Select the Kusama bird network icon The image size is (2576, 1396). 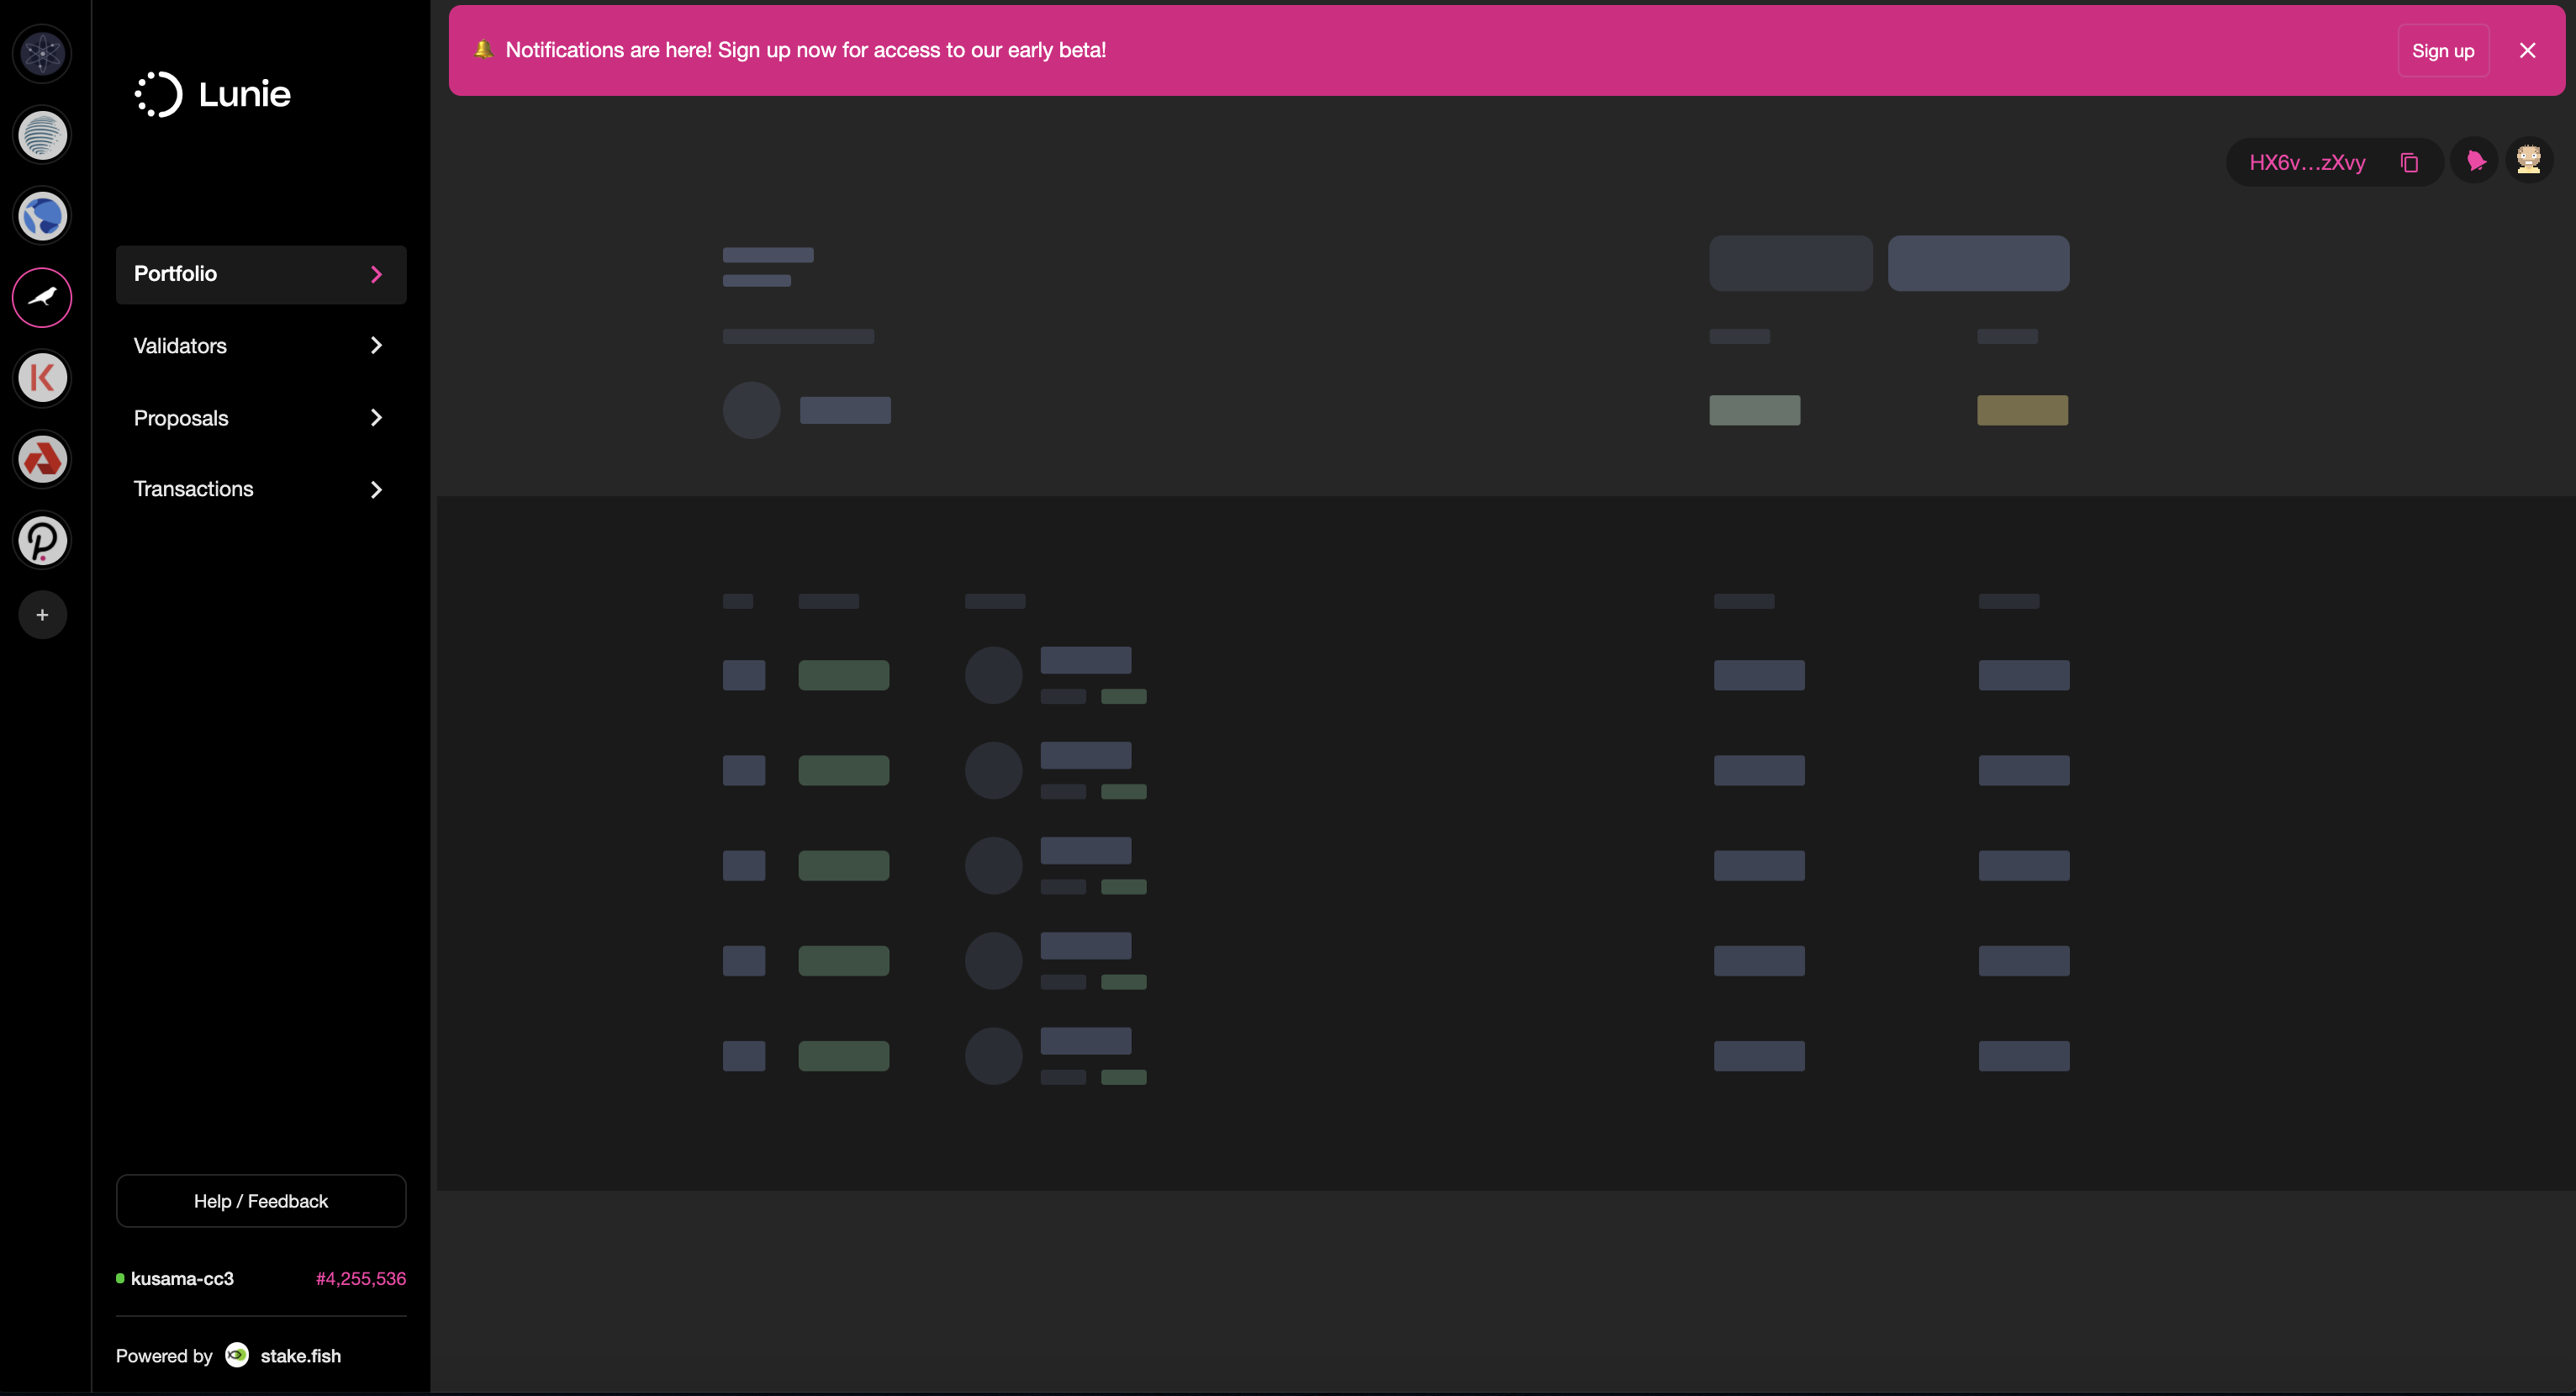click(42, 297)
